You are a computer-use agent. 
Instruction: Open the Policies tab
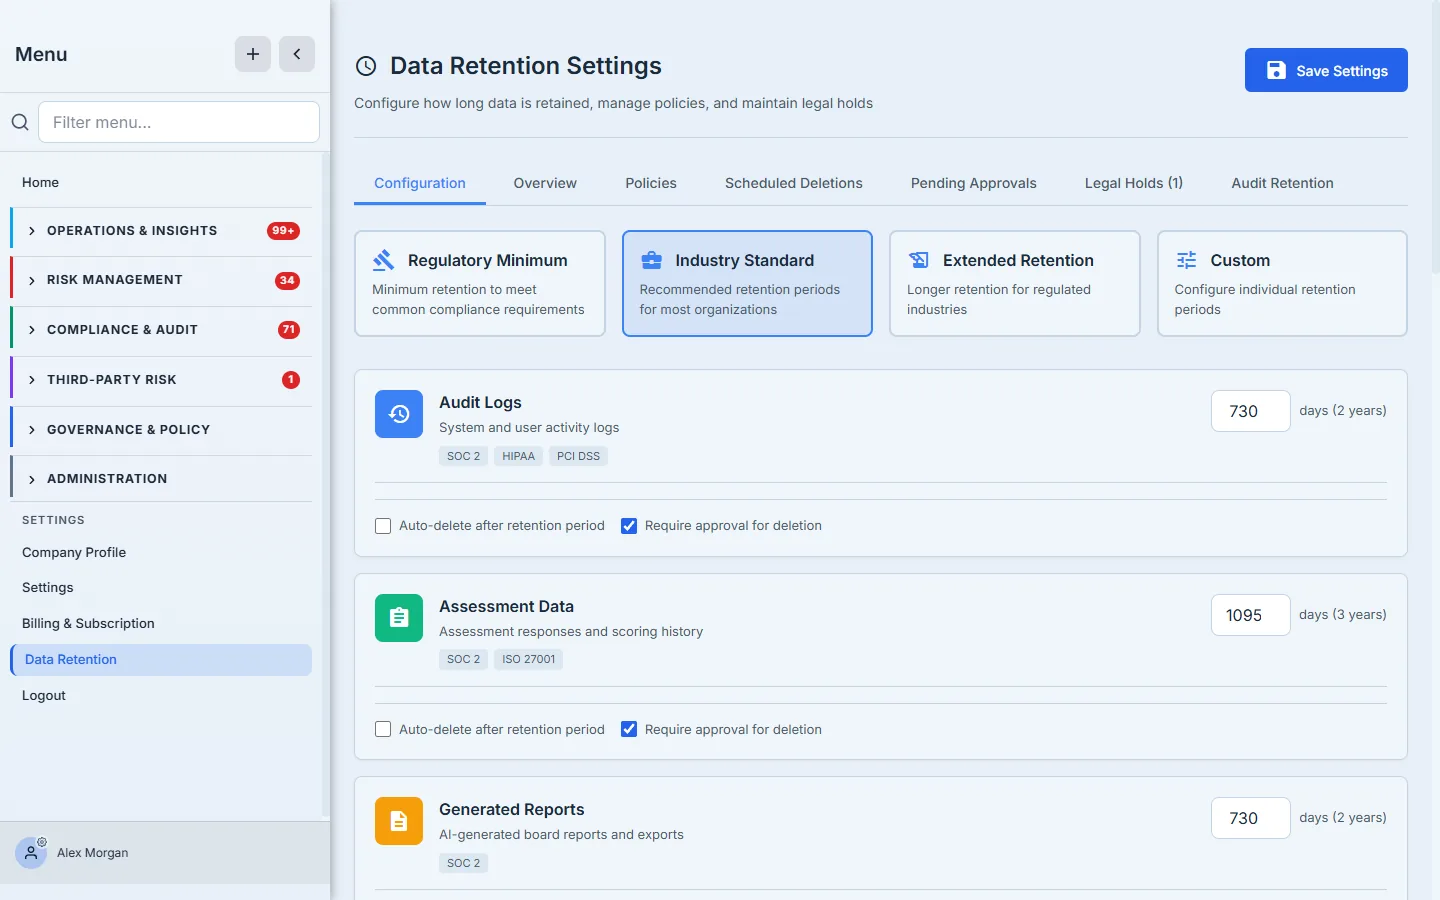coord(651,183)
